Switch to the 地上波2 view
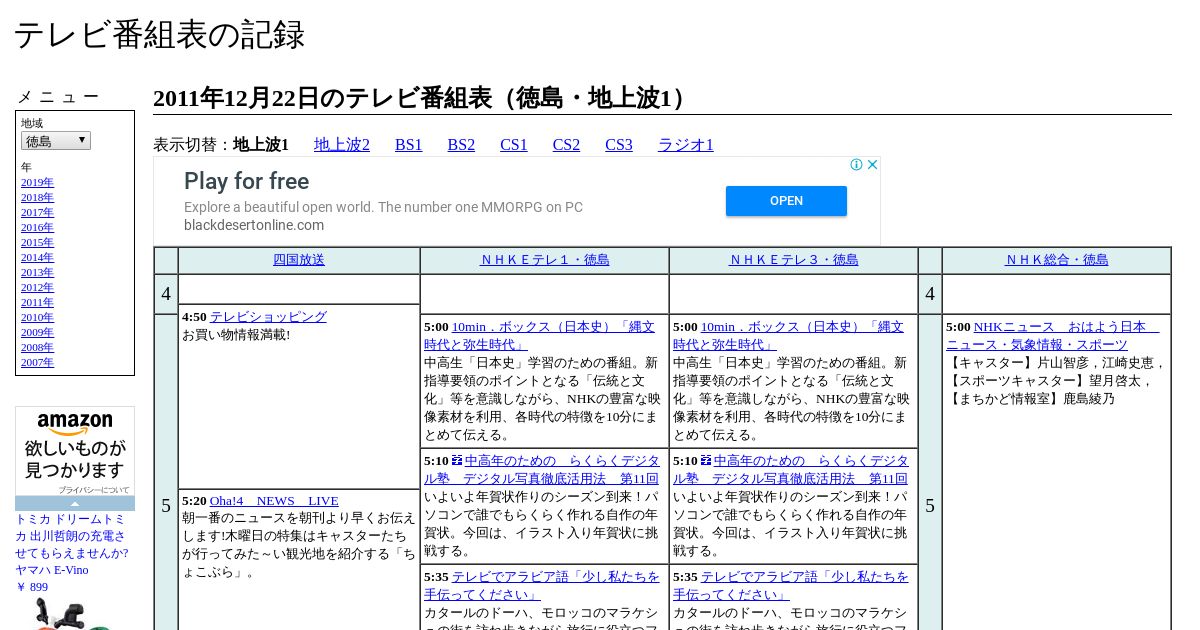 [x=342, y=145]
